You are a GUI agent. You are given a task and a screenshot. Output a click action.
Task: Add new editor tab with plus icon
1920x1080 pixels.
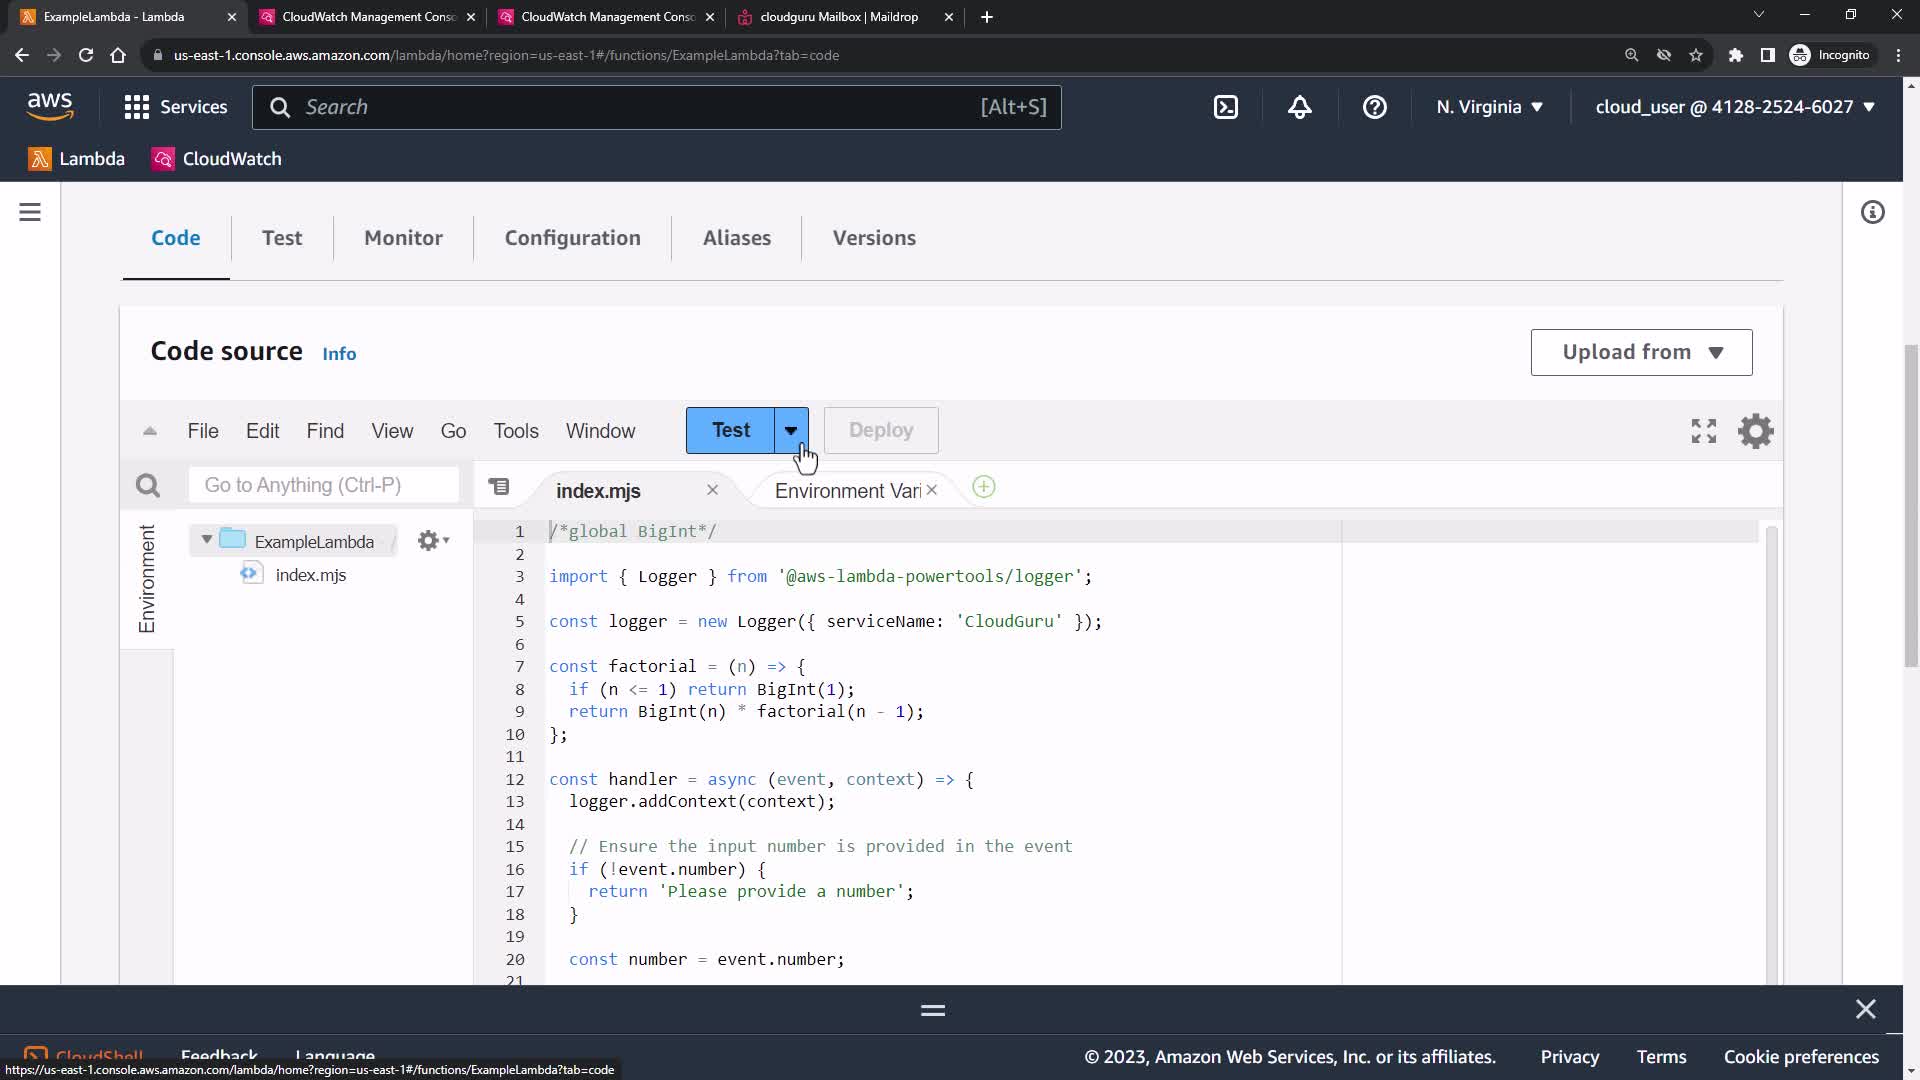(984, 488)
